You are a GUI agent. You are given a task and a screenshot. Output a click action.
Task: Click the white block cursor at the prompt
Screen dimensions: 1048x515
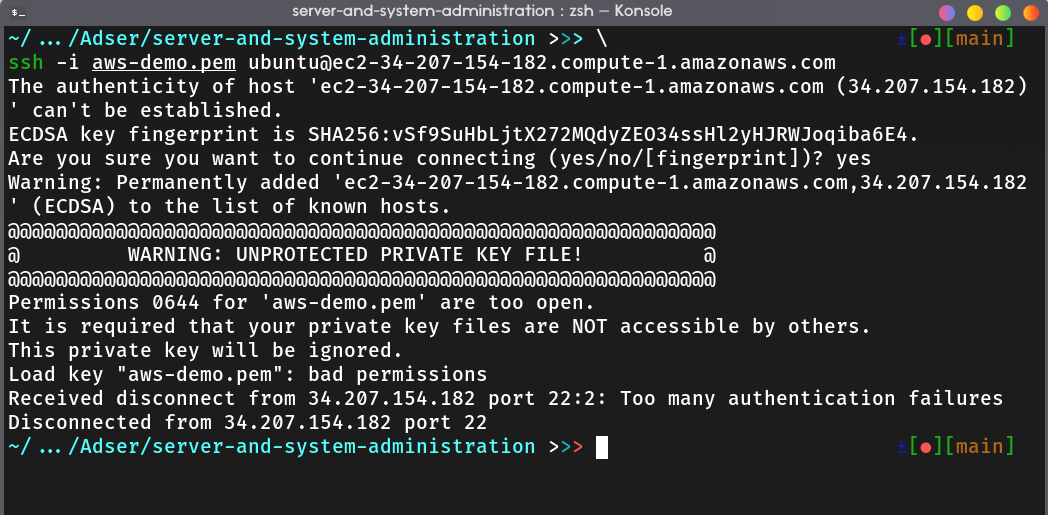coord(602,447)
